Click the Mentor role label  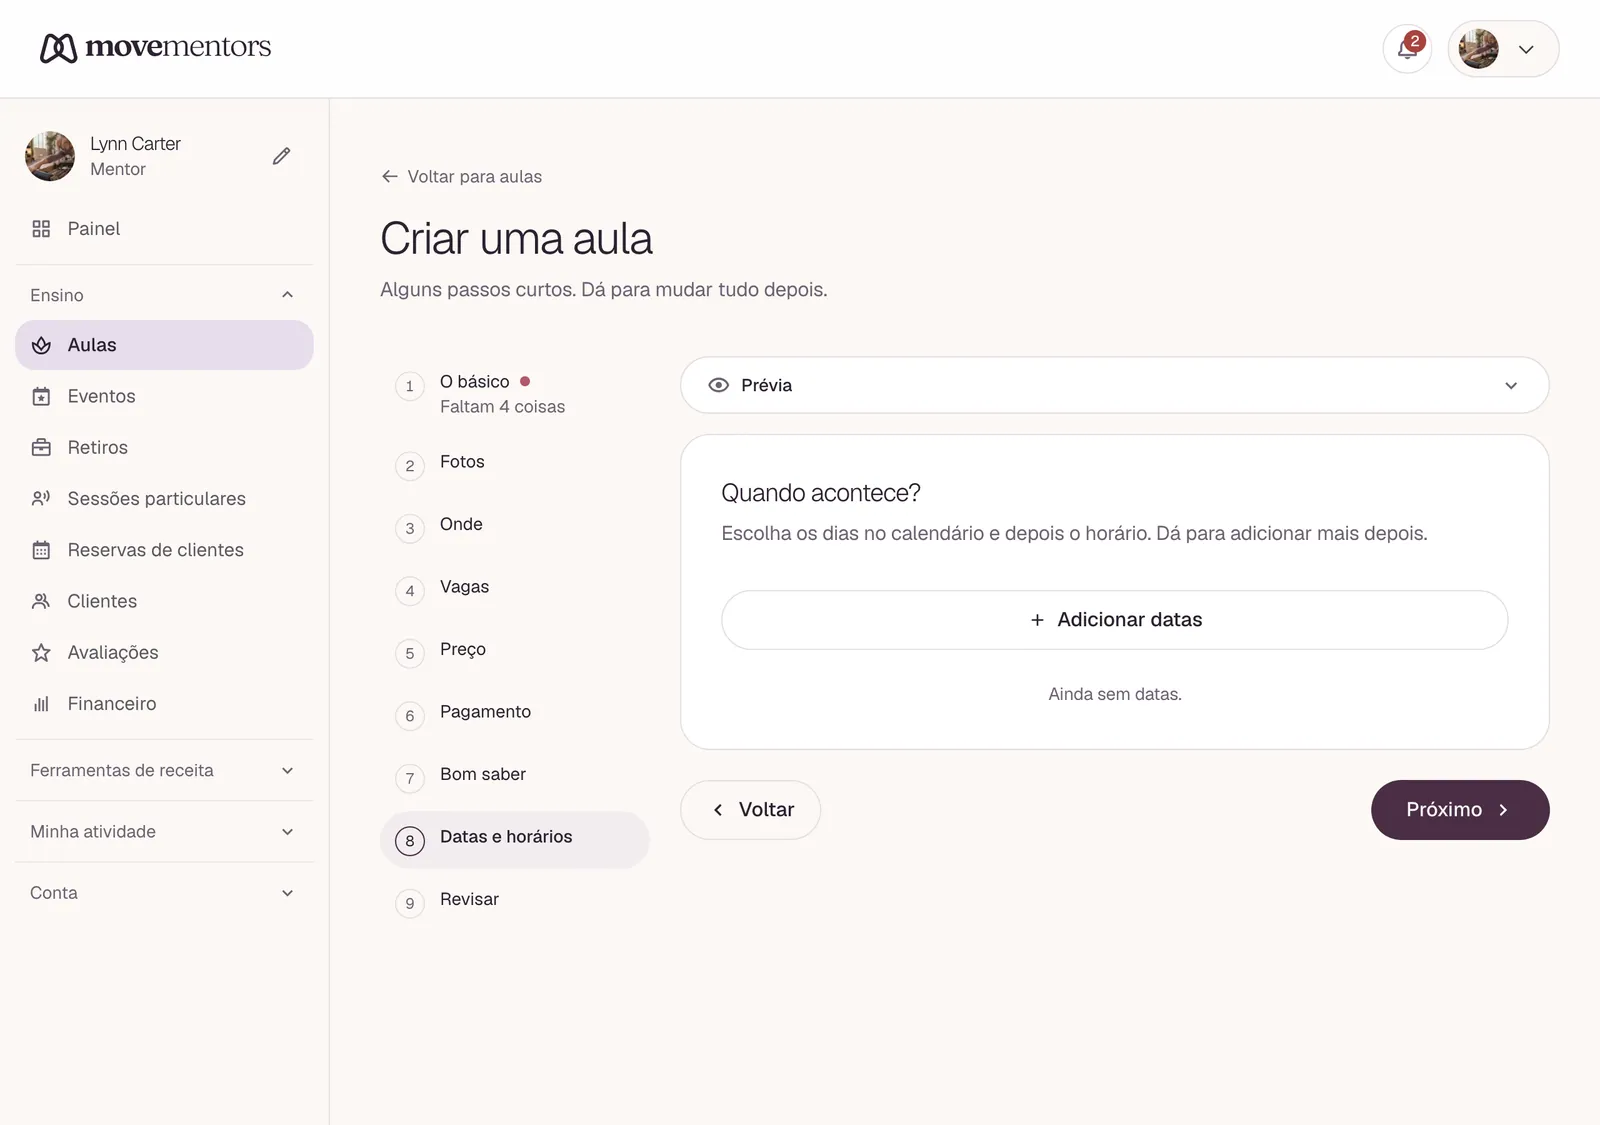118,169
